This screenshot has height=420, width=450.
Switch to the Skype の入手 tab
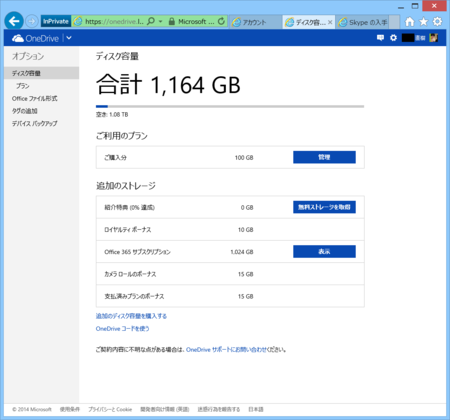point(362,22)
